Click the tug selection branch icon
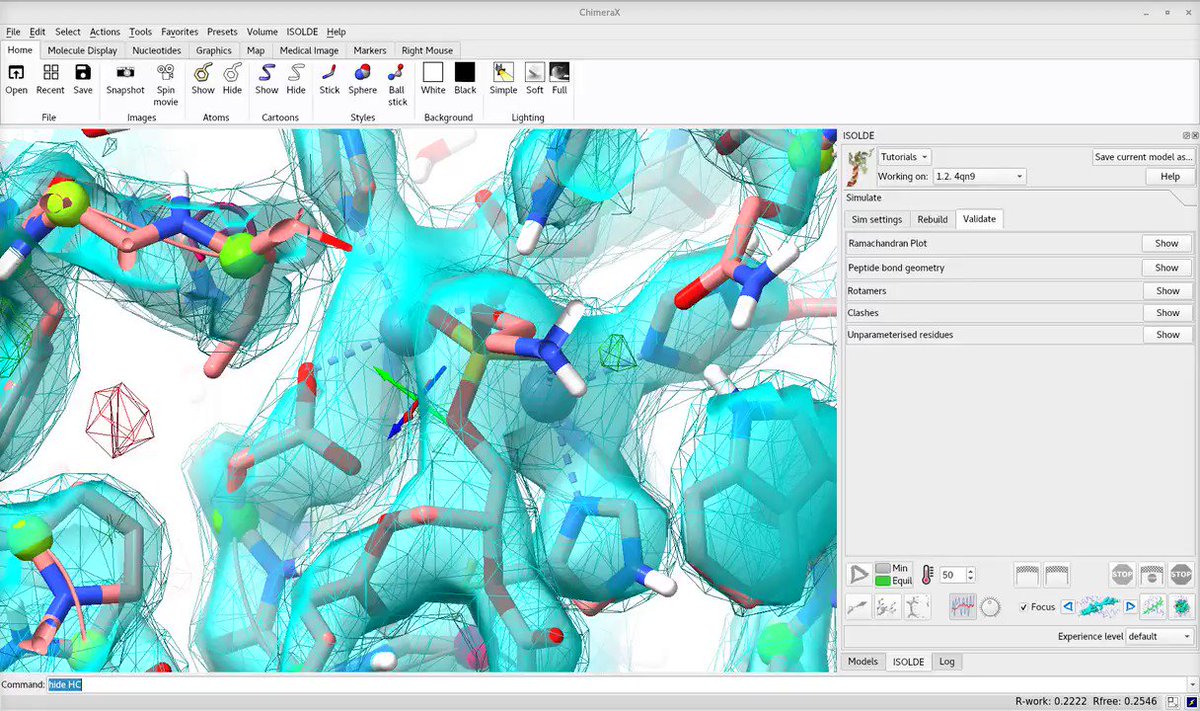The height and width of the screenshot is (711, 1200). pyautogui.click(x=916, y=607)
